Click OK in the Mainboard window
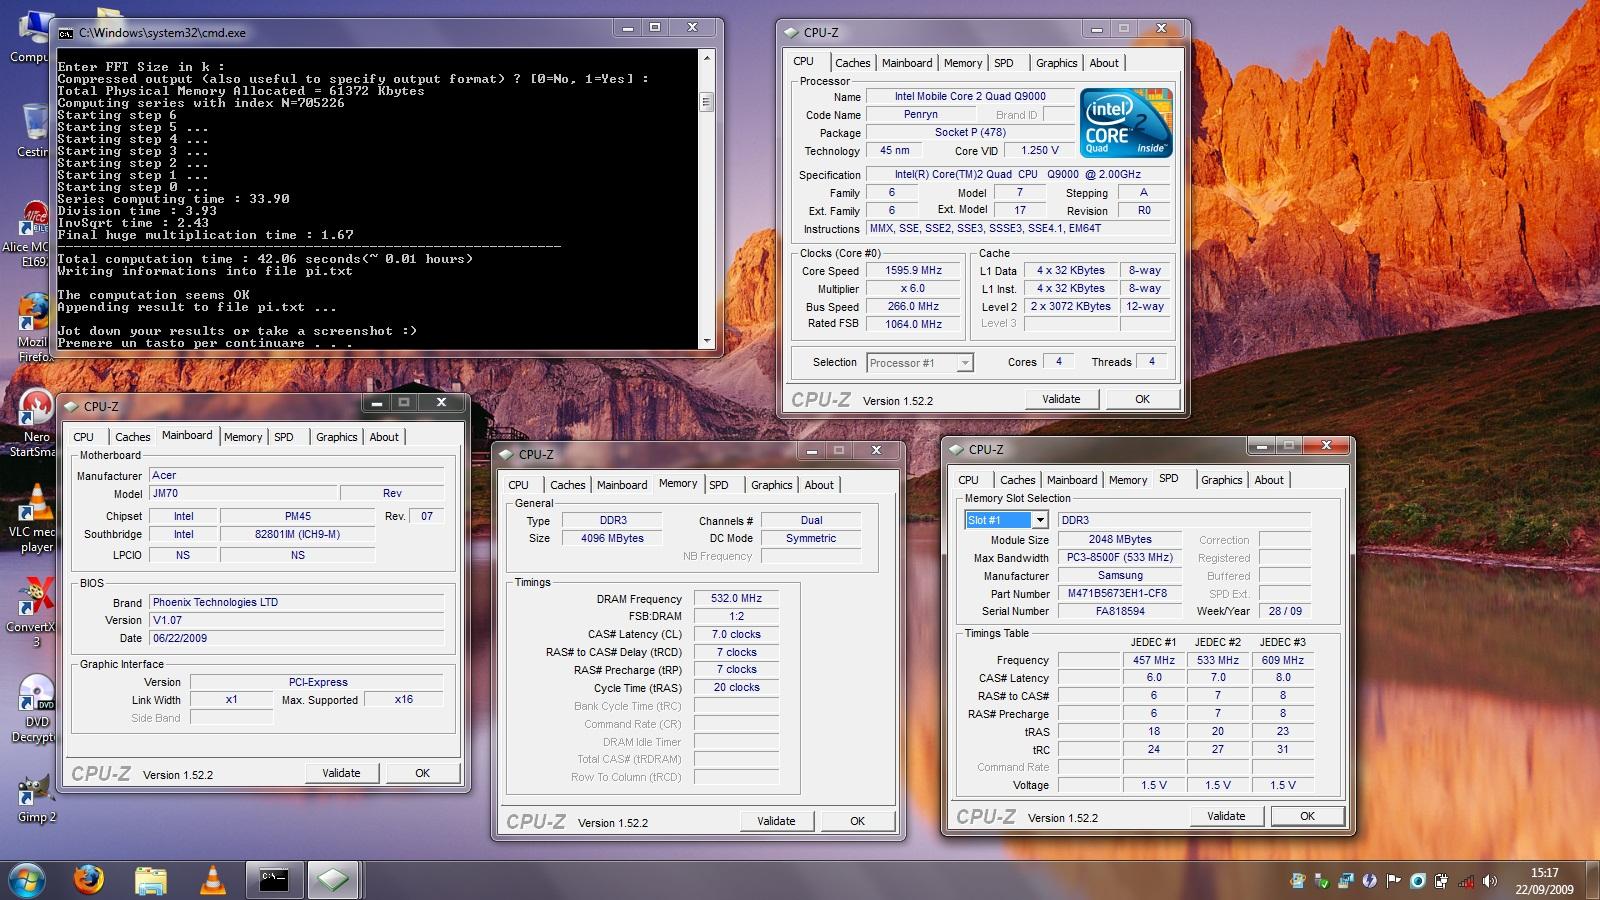Screen dimensions: 1600x900 422,773
